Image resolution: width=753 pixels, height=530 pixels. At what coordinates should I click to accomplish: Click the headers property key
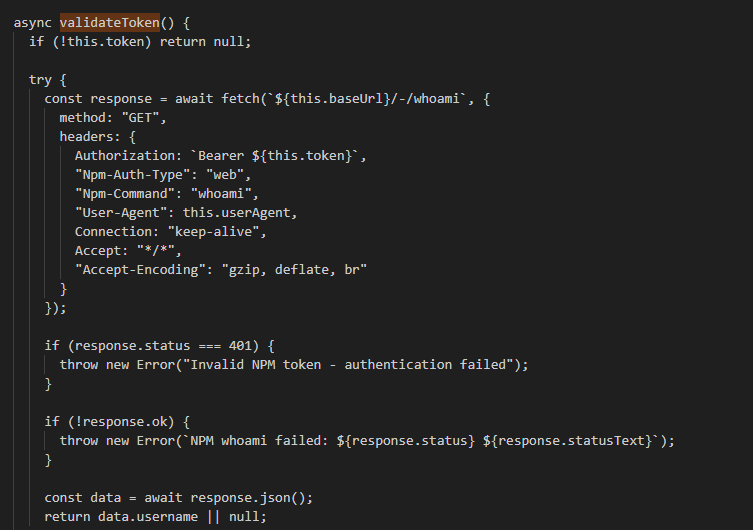(90, 136)
